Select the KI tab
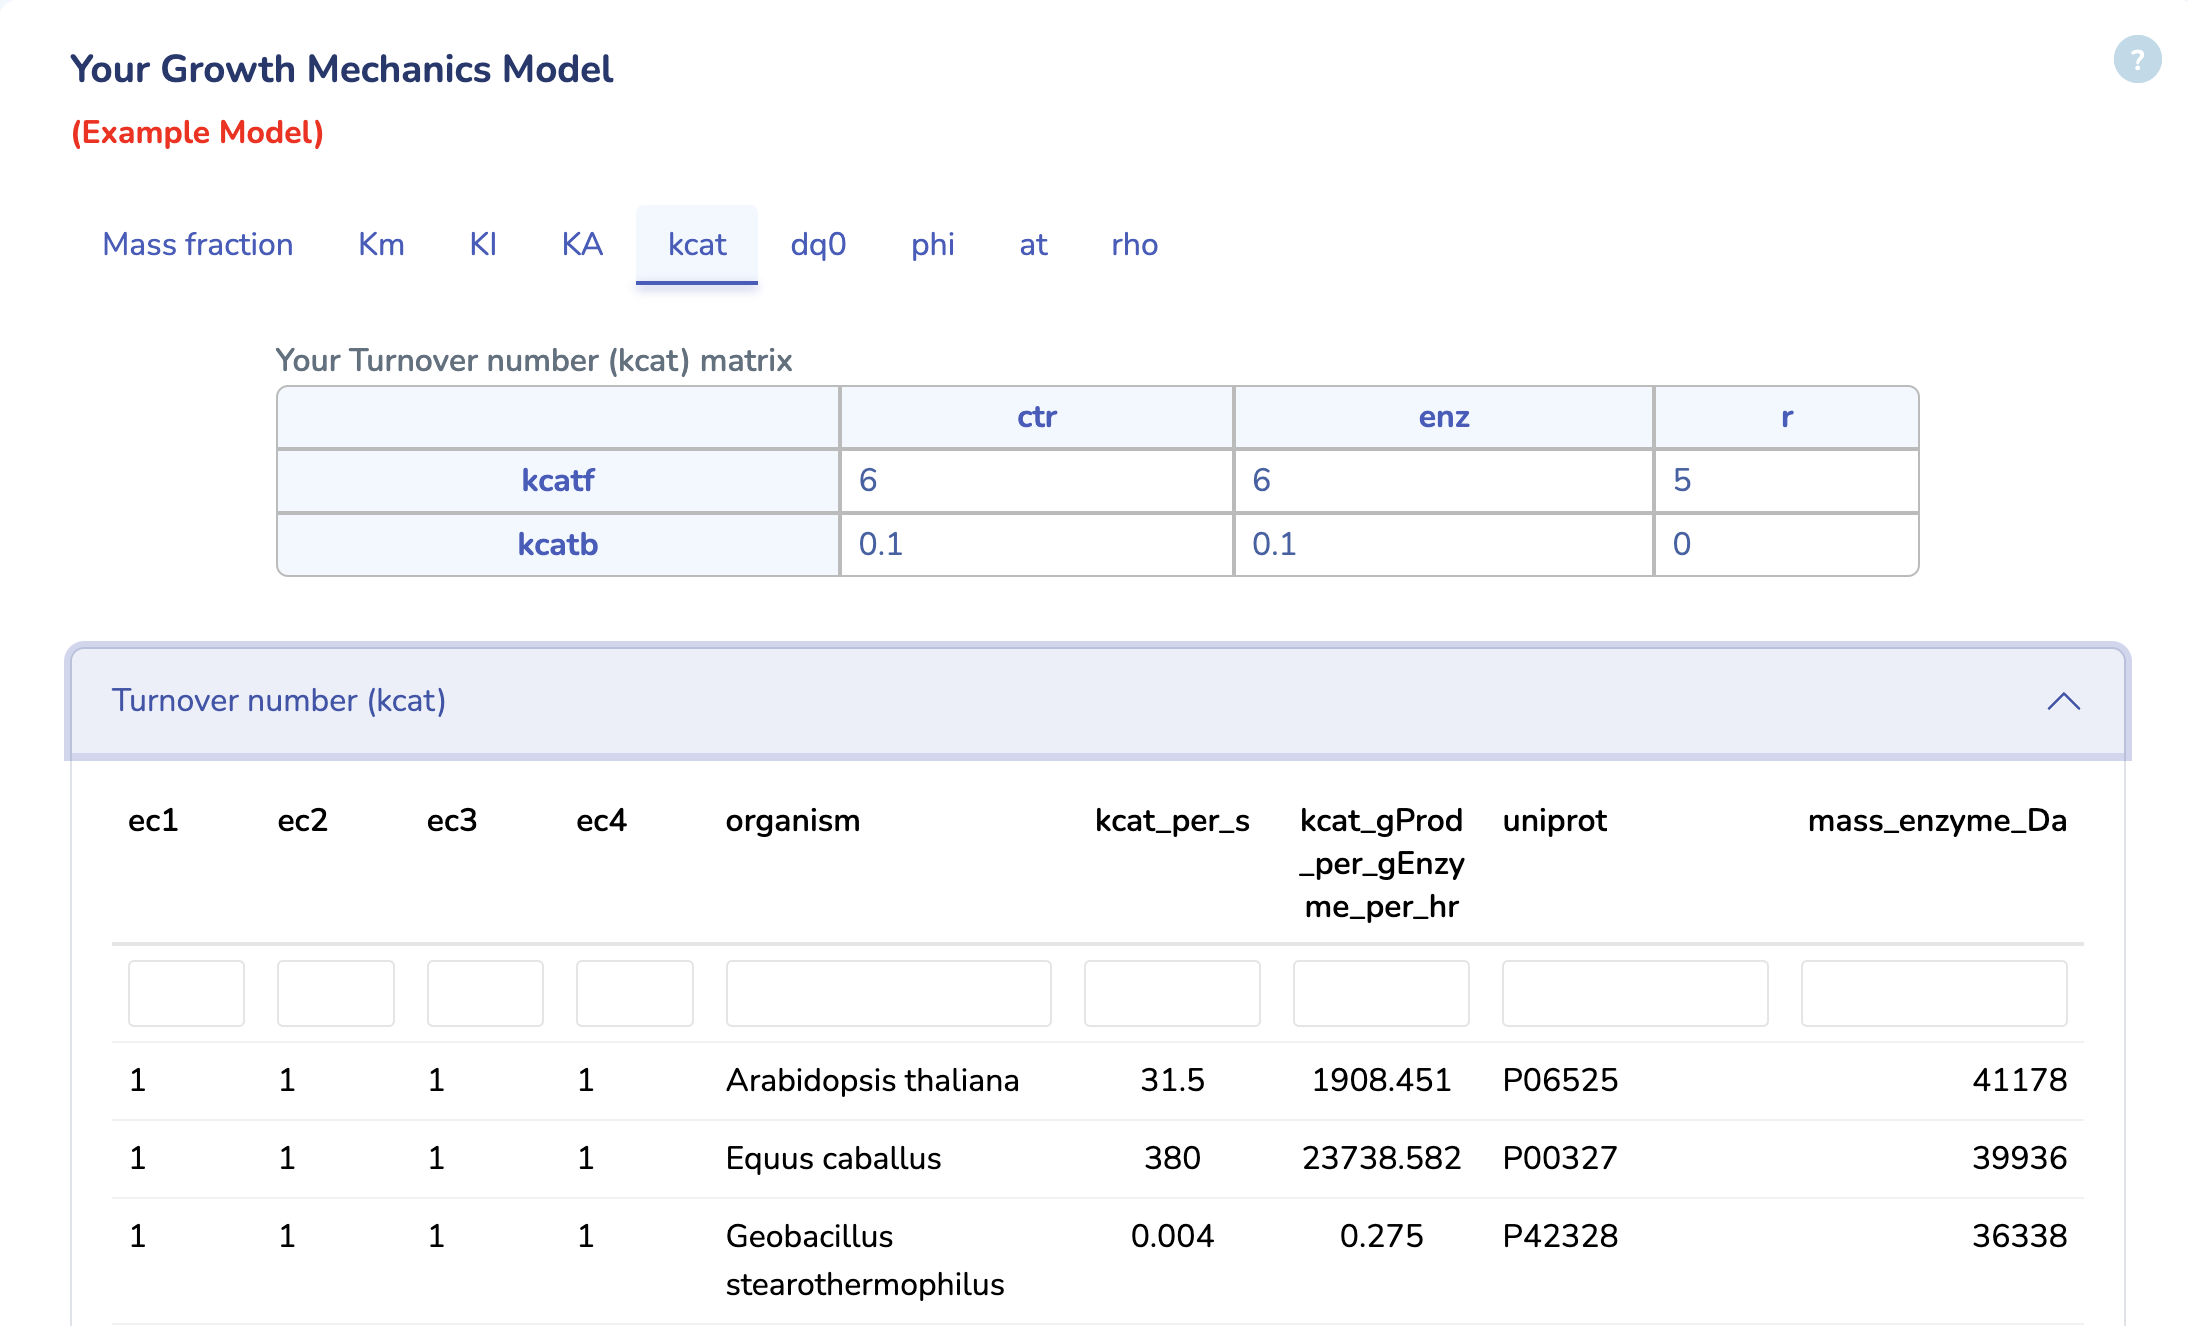 pos(482,244)
